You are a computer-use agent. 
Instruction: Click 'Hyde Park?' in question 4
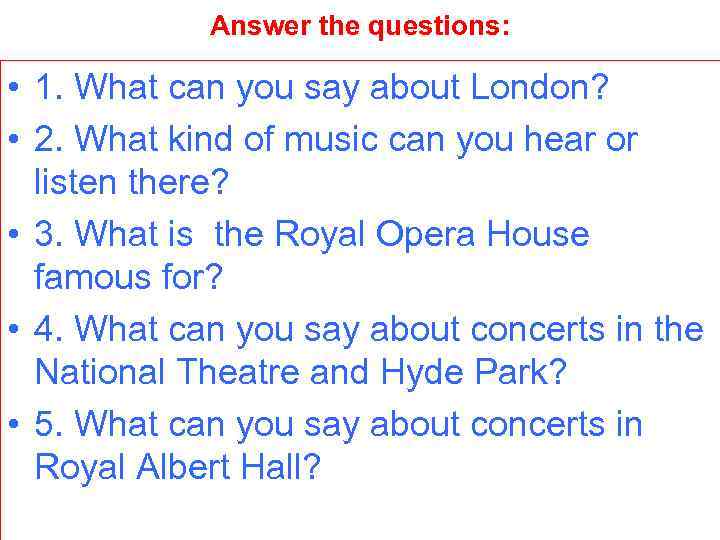tap(474, 372)
